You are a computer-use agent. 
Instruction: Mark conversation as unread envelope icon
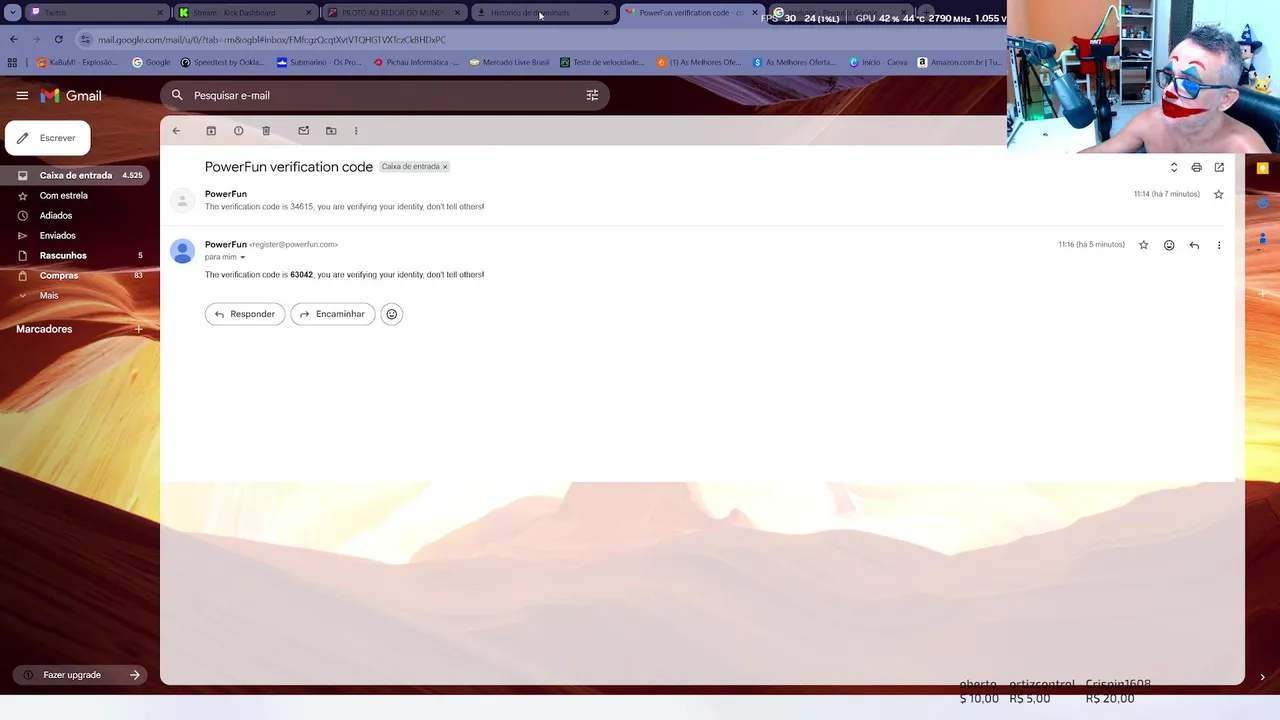[303, 131]
